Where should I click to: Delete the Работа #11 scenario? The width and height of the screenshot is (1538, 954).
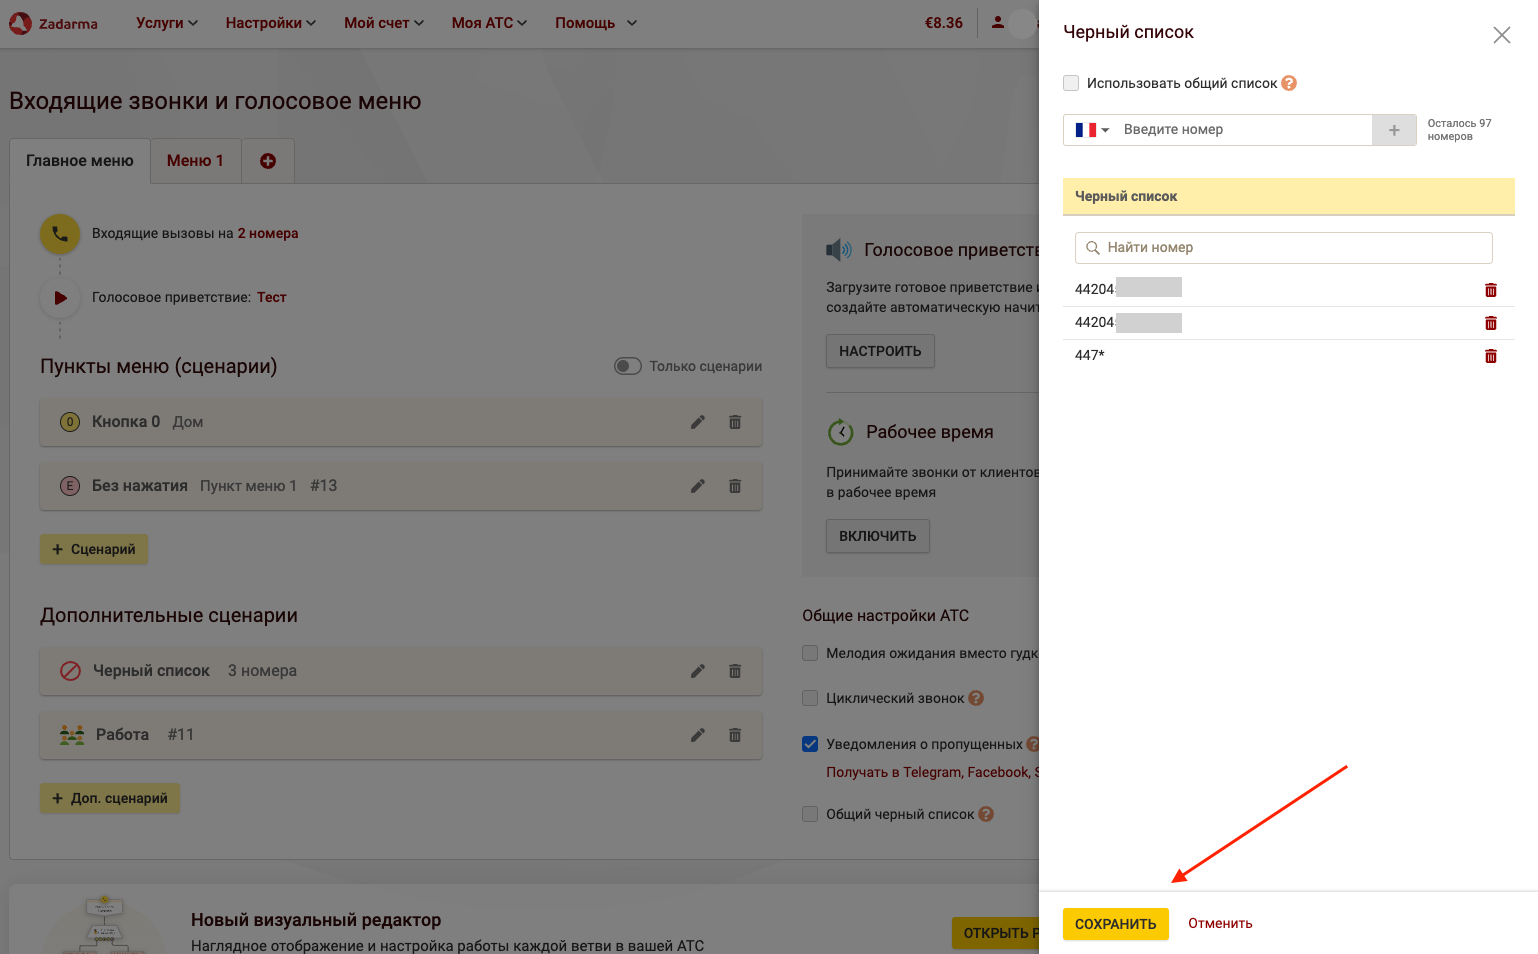735,735
